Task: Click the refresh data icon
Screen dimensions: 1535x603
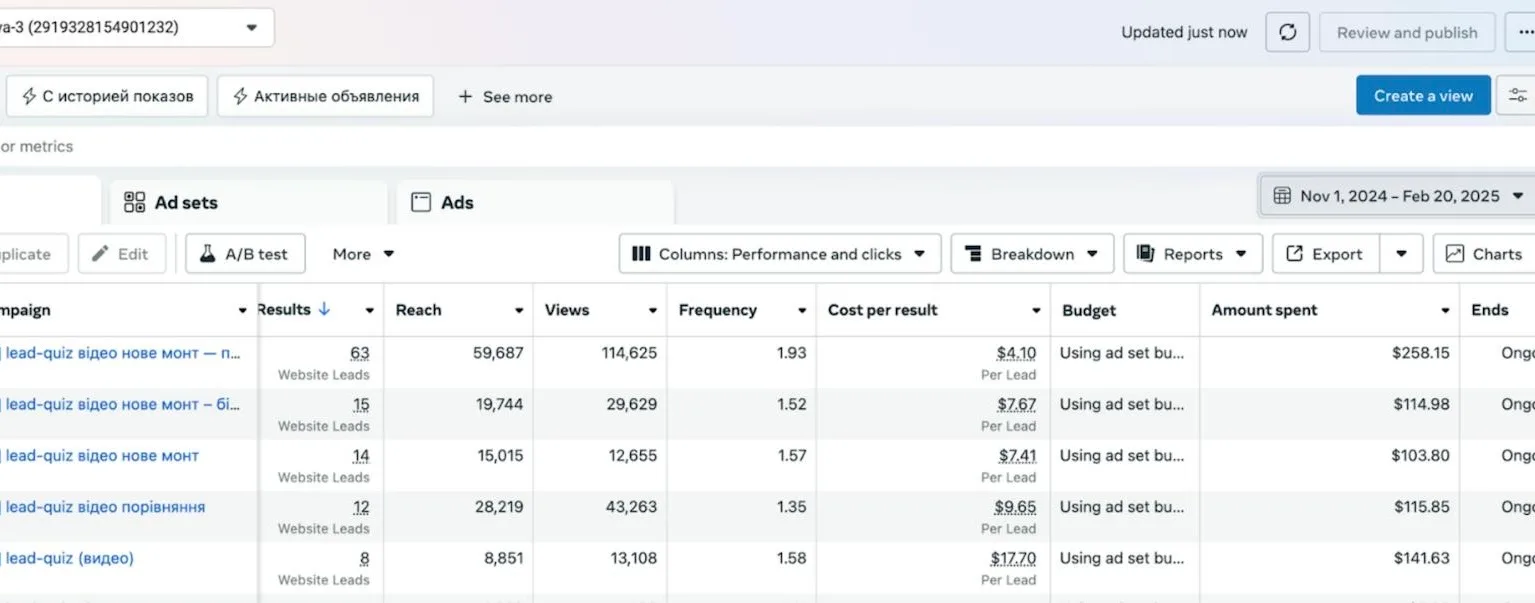Action: [1288, 32]
